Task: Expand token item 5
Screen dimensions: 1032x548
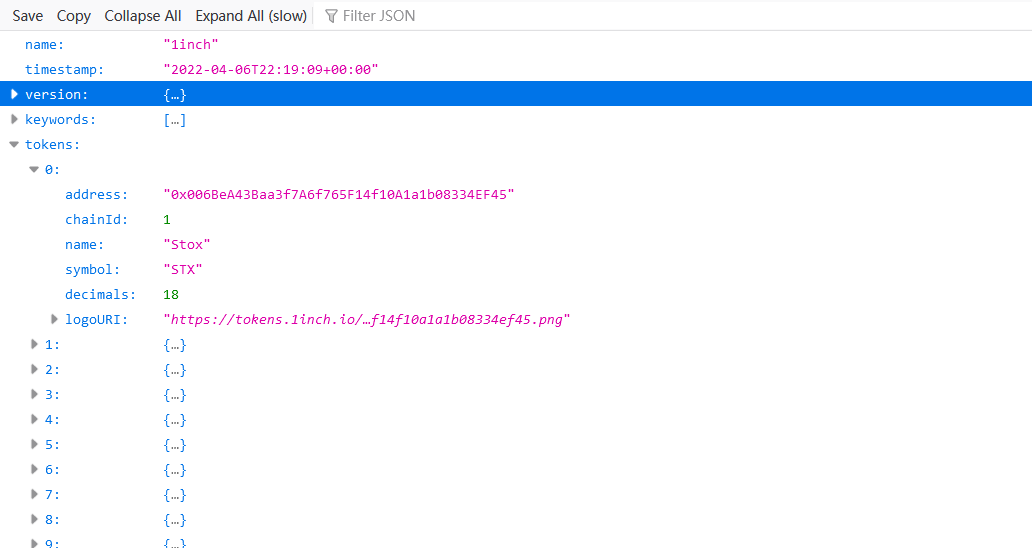Action: [34, 444]
